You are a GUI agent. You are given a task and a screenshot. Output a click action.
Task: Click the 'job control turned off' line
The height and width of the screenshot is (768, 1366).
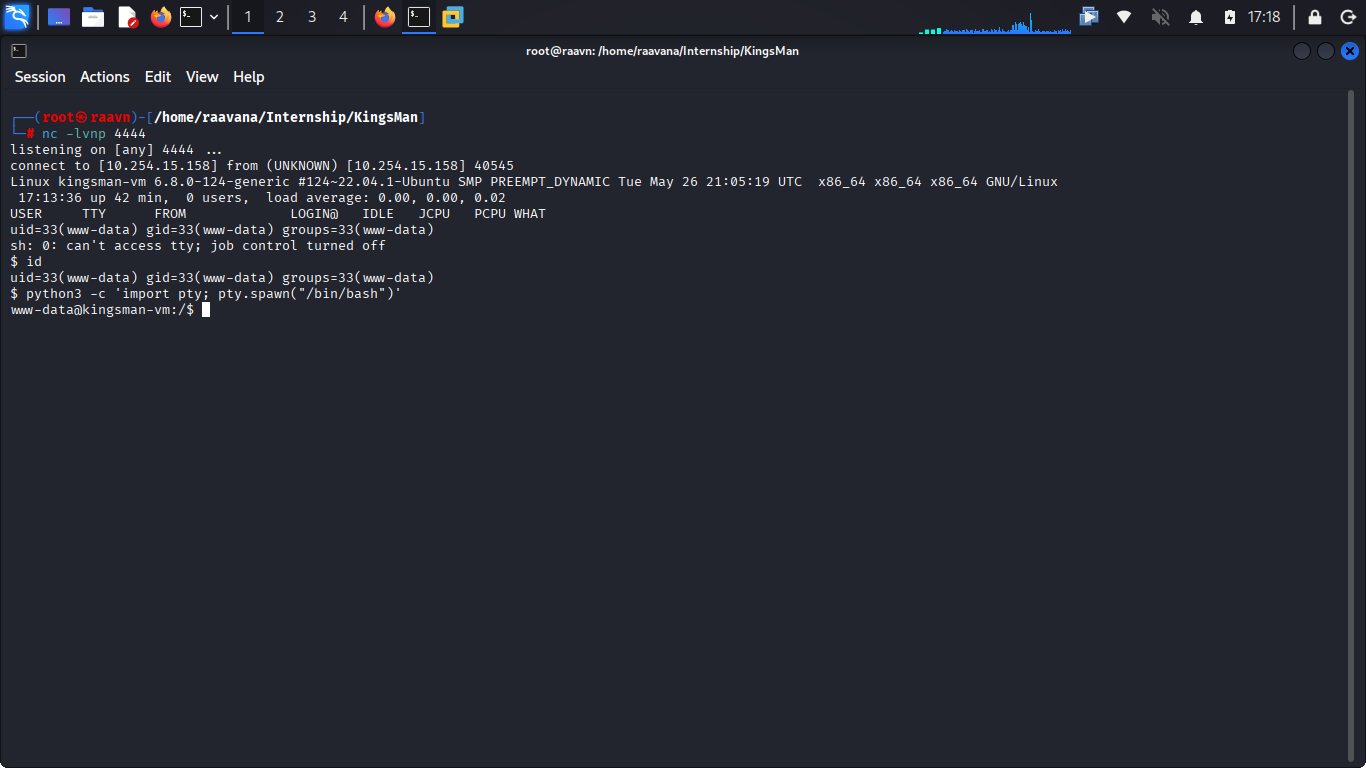[198, 246]
